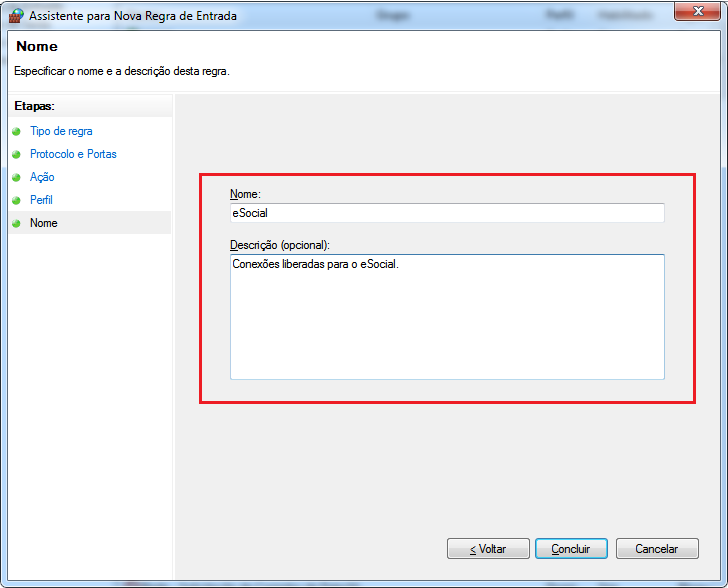Cancel the new inbound rule wizard
The height and width of the screenshot is (588, 728).
tap(657, 549)
